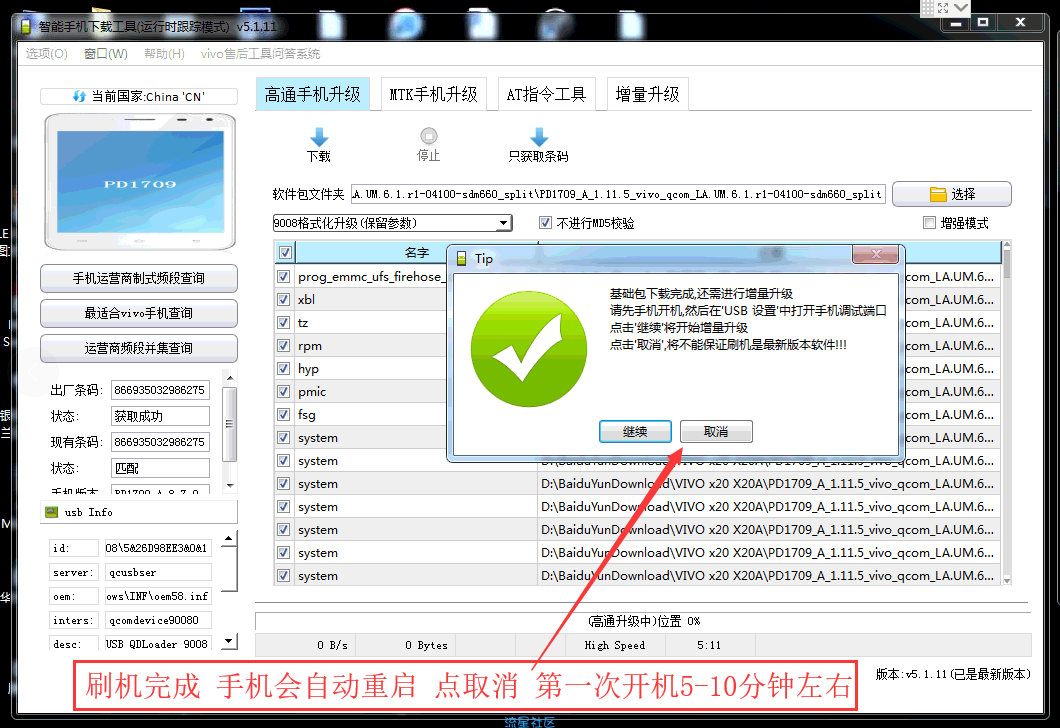Switch to the 高通手机升级 tab
This screenshot has height=728, width=1060.
click(312, 95)
